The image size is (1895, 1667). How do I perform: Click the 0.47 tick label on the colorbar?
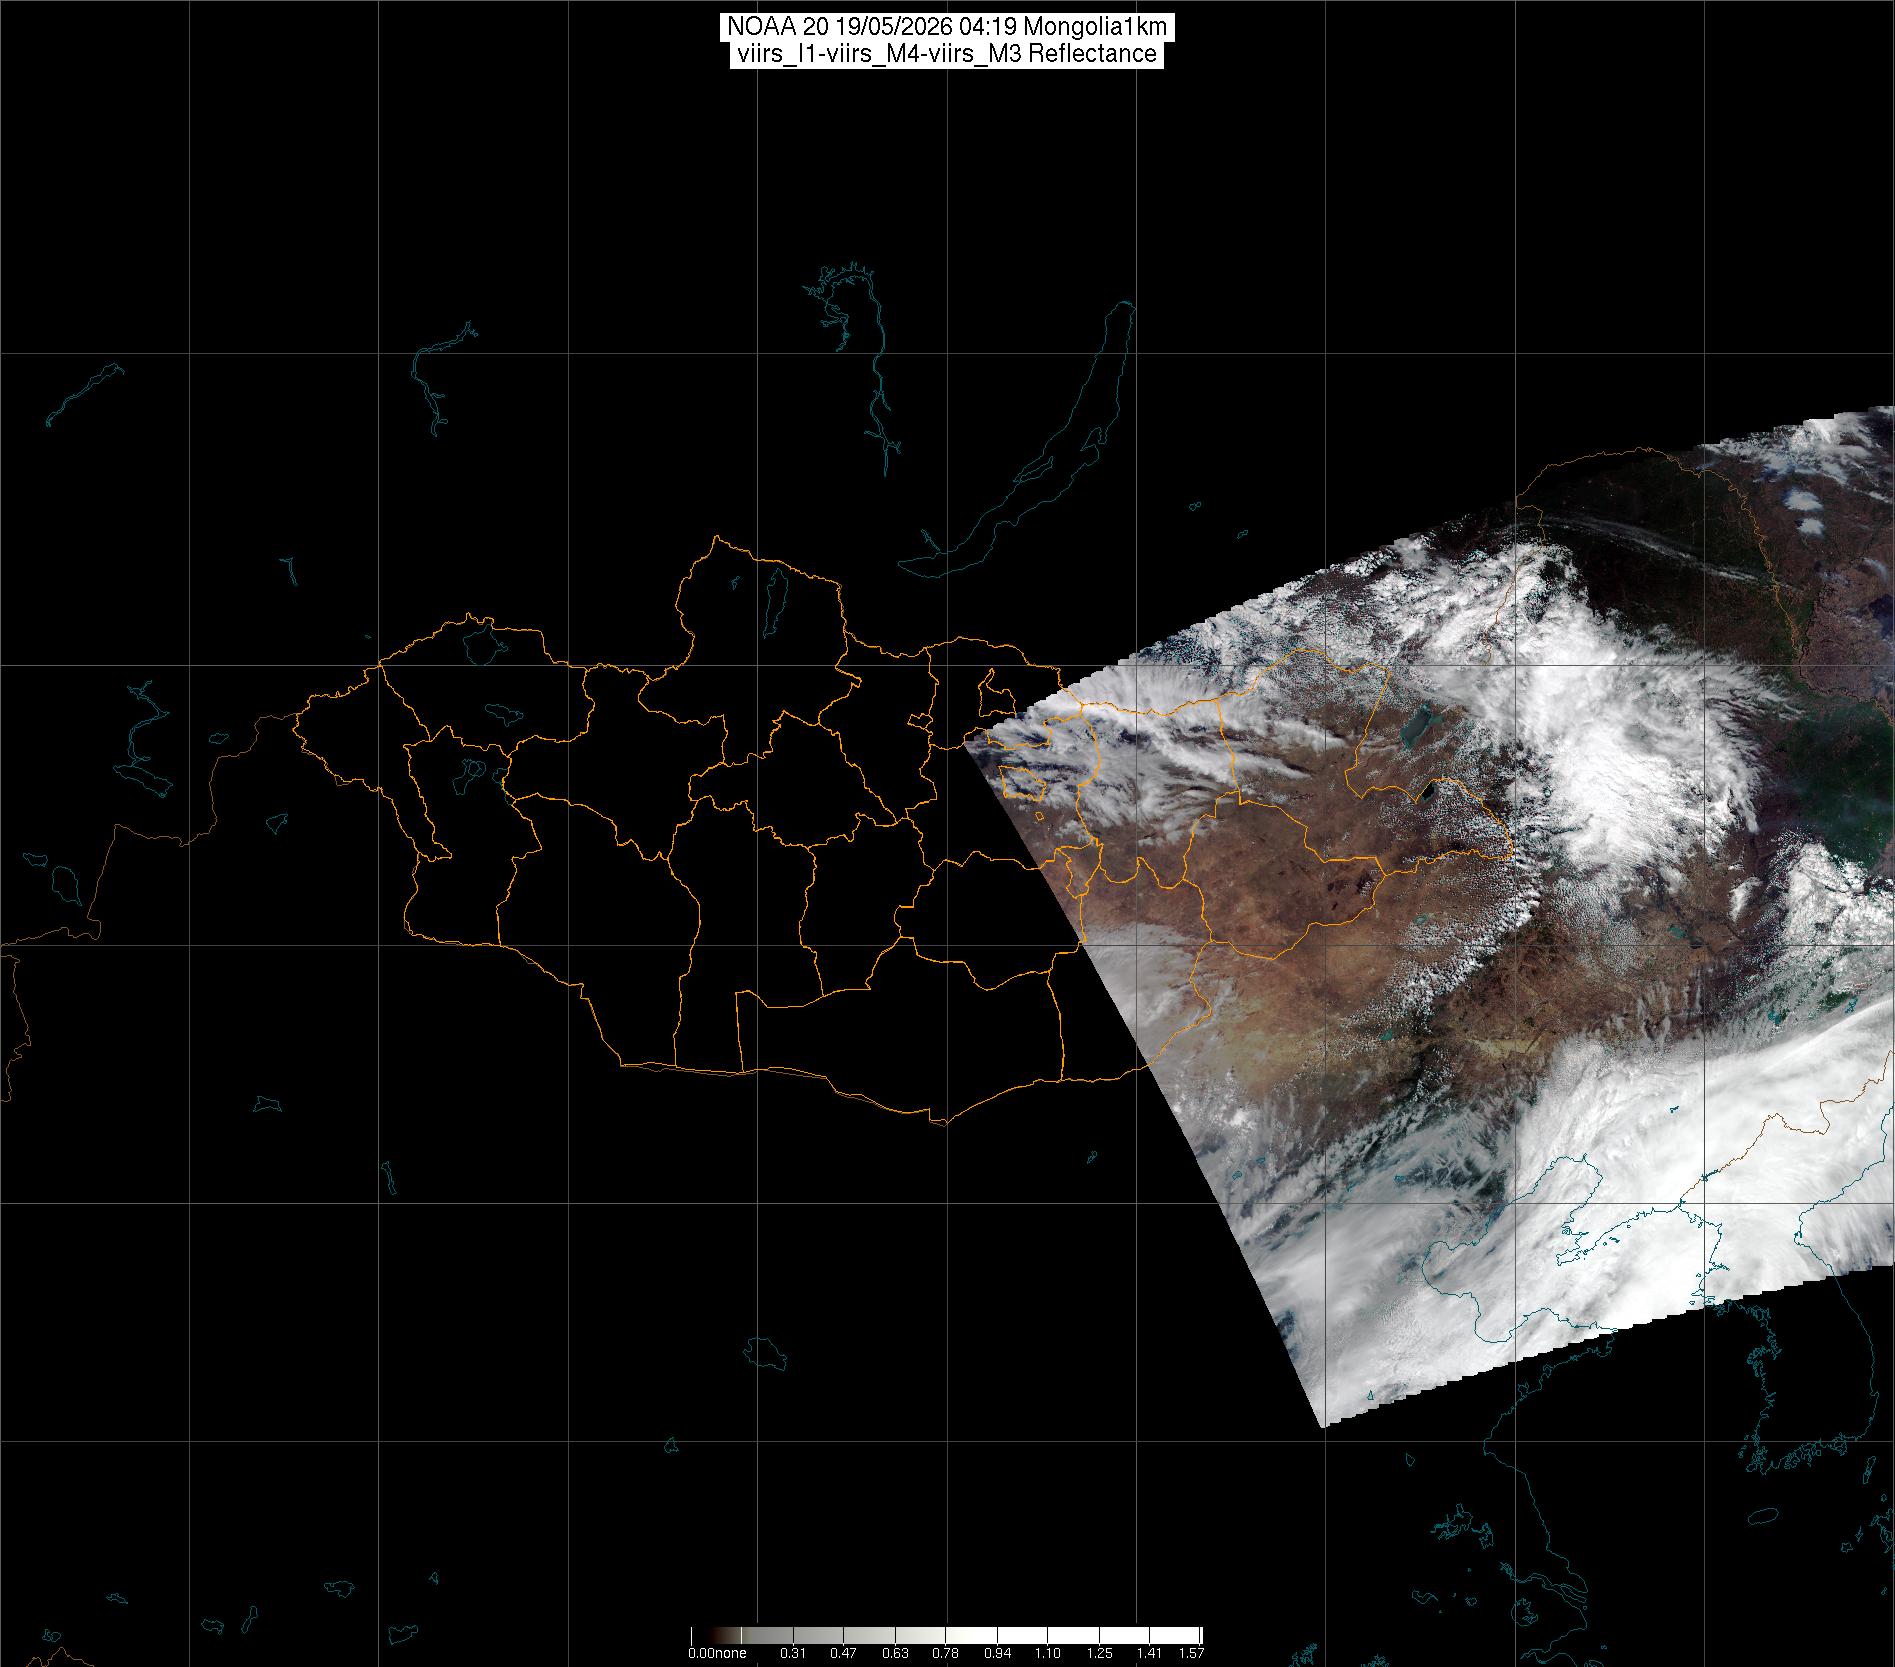point(844,1653)
